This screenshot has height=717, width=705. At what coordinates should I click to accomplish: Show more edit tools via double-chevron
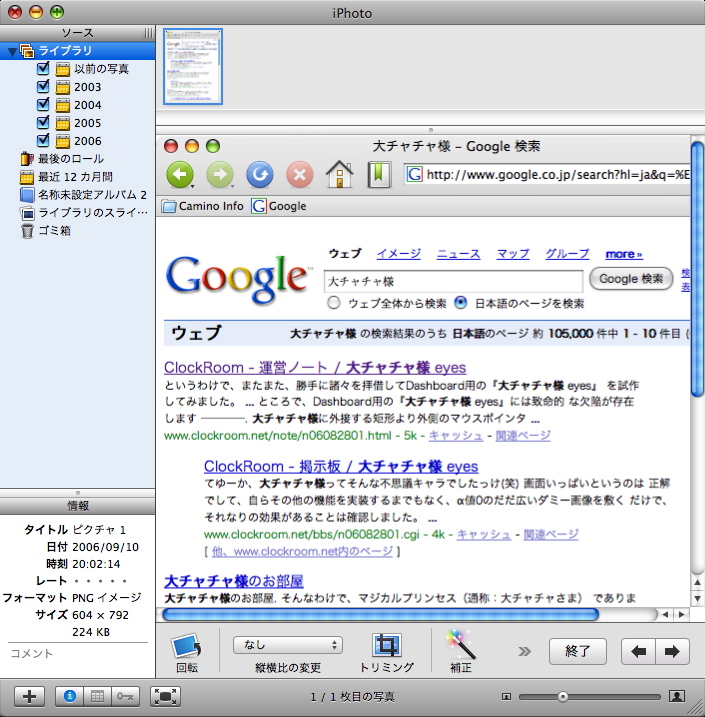525,651
